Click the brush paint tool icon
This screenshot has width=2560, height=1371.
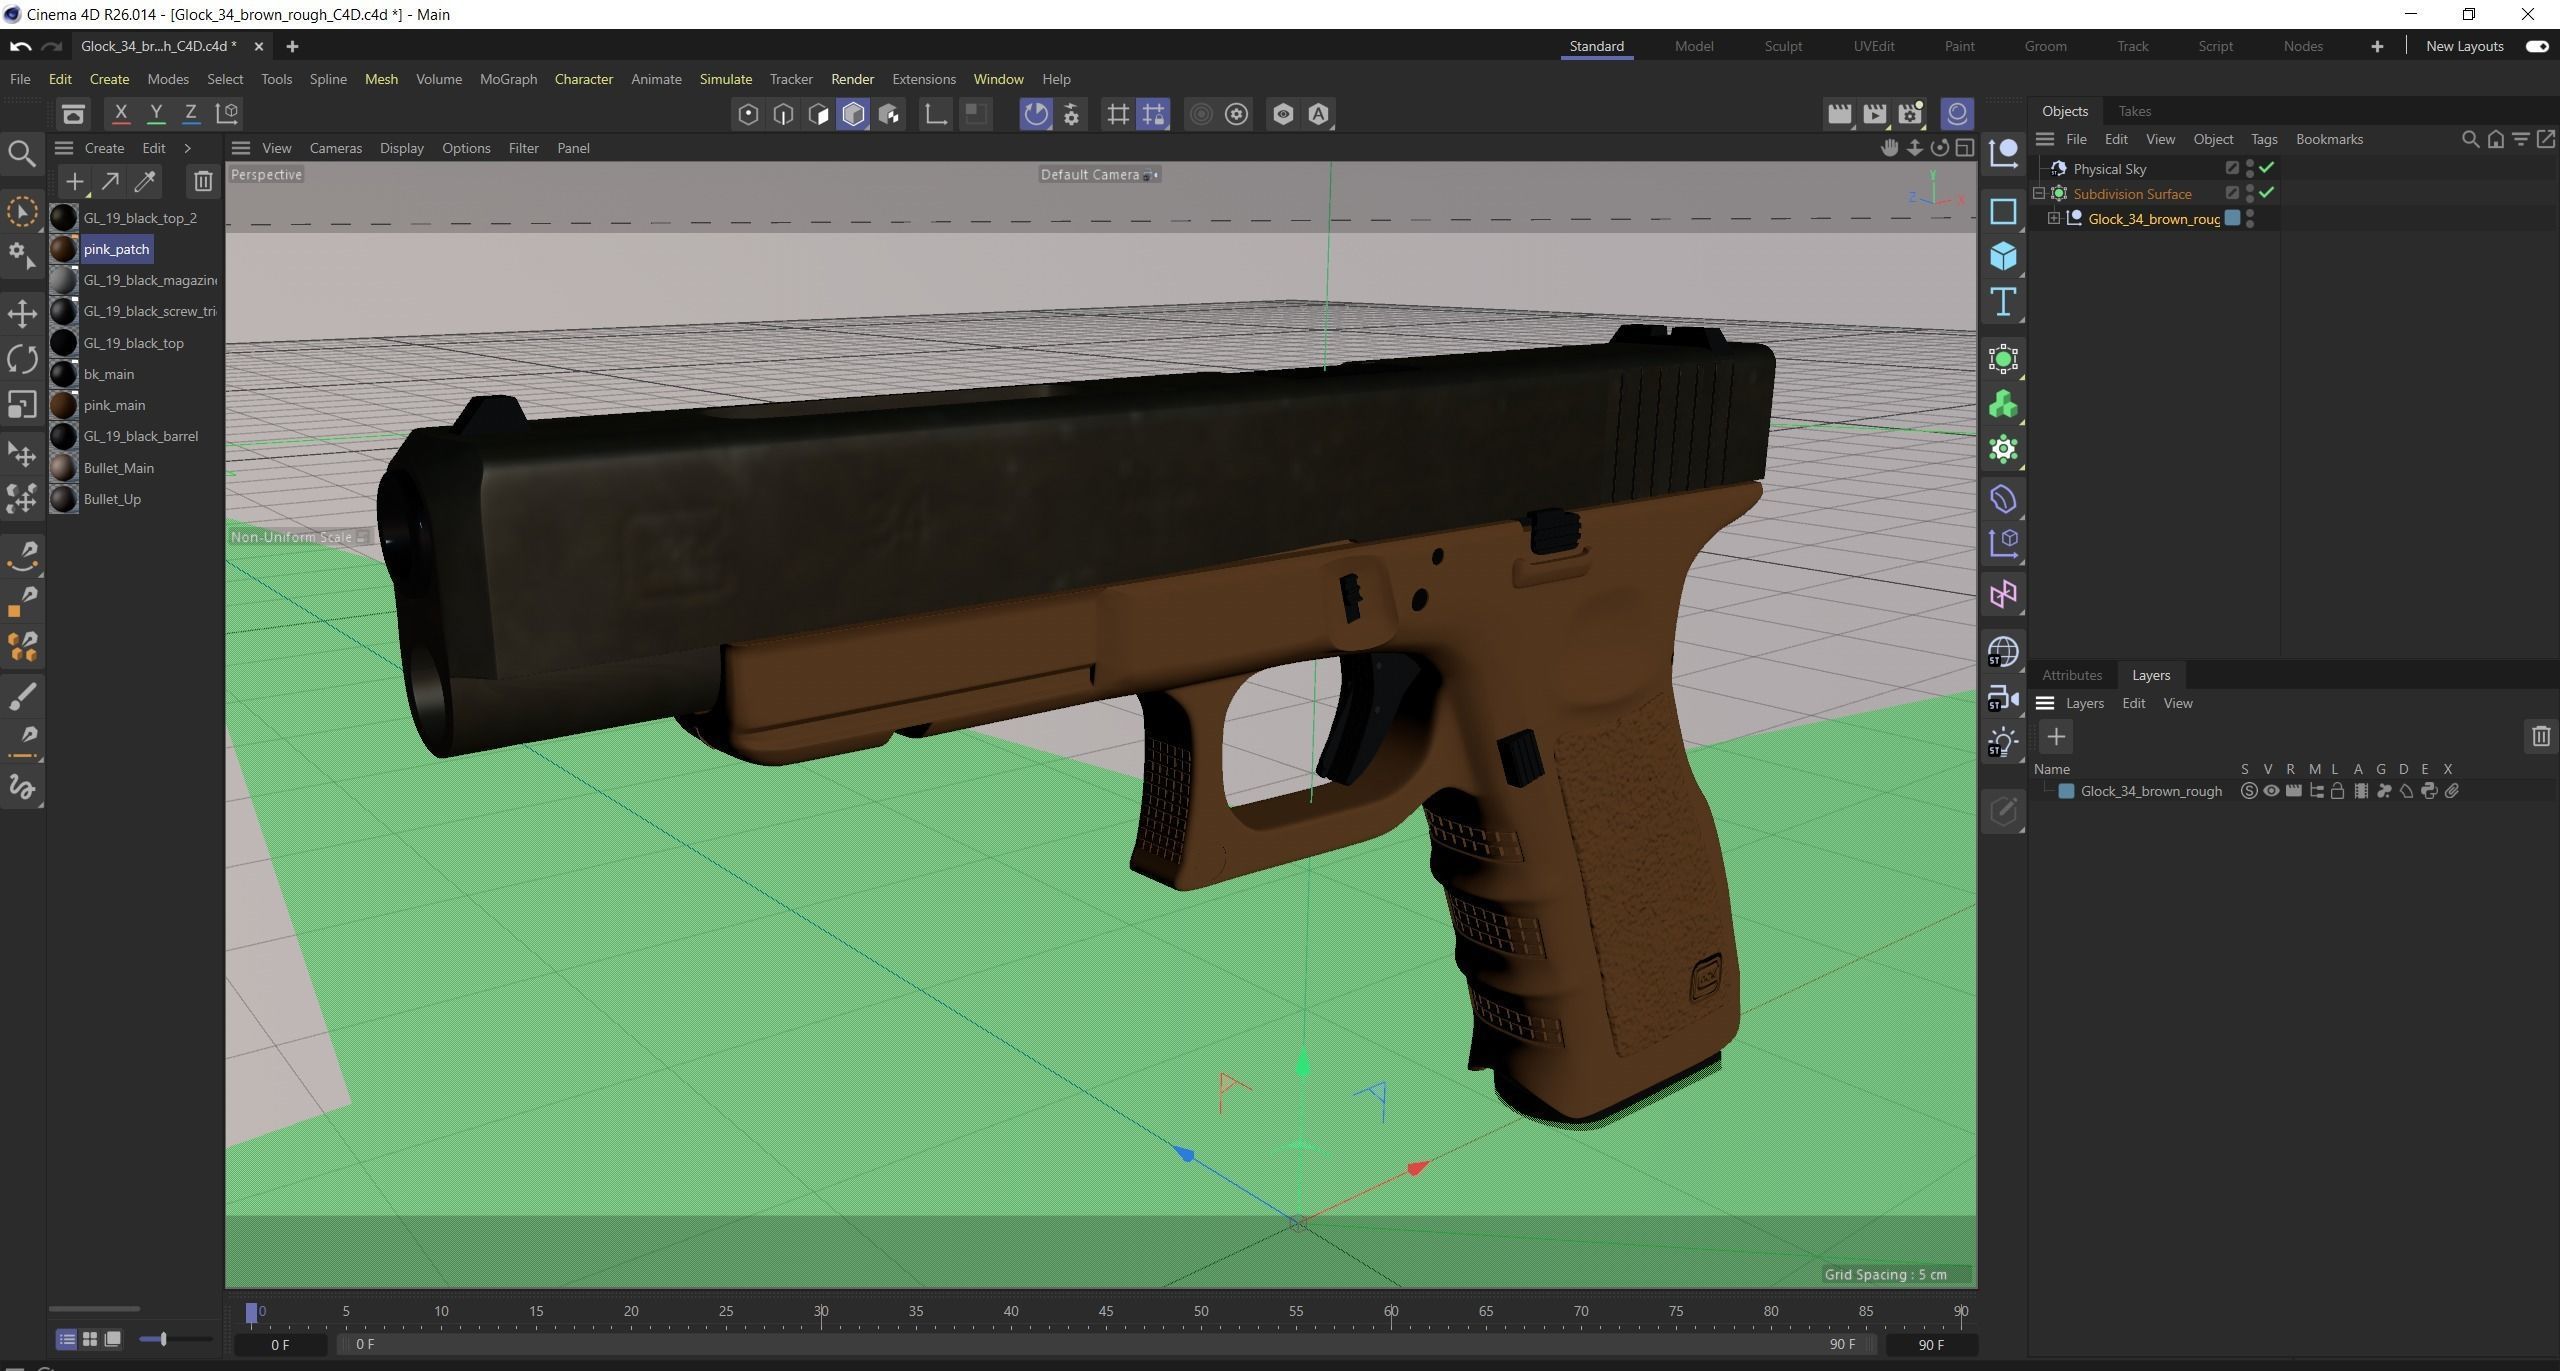click(22, 696)
